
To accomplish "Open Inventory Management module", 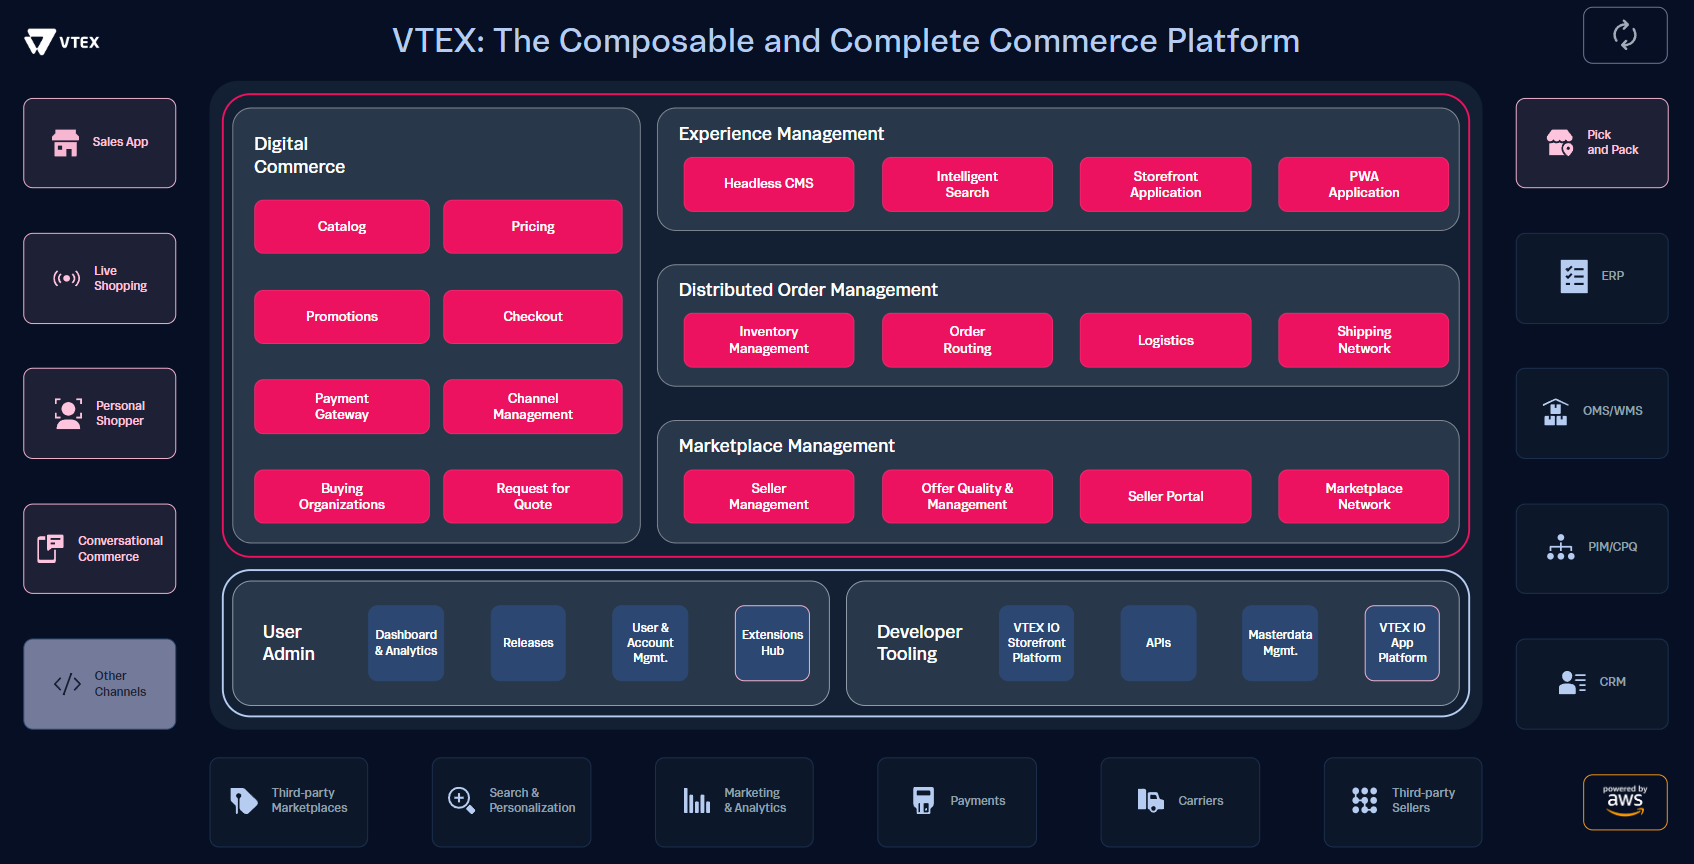I will (769, 340).
